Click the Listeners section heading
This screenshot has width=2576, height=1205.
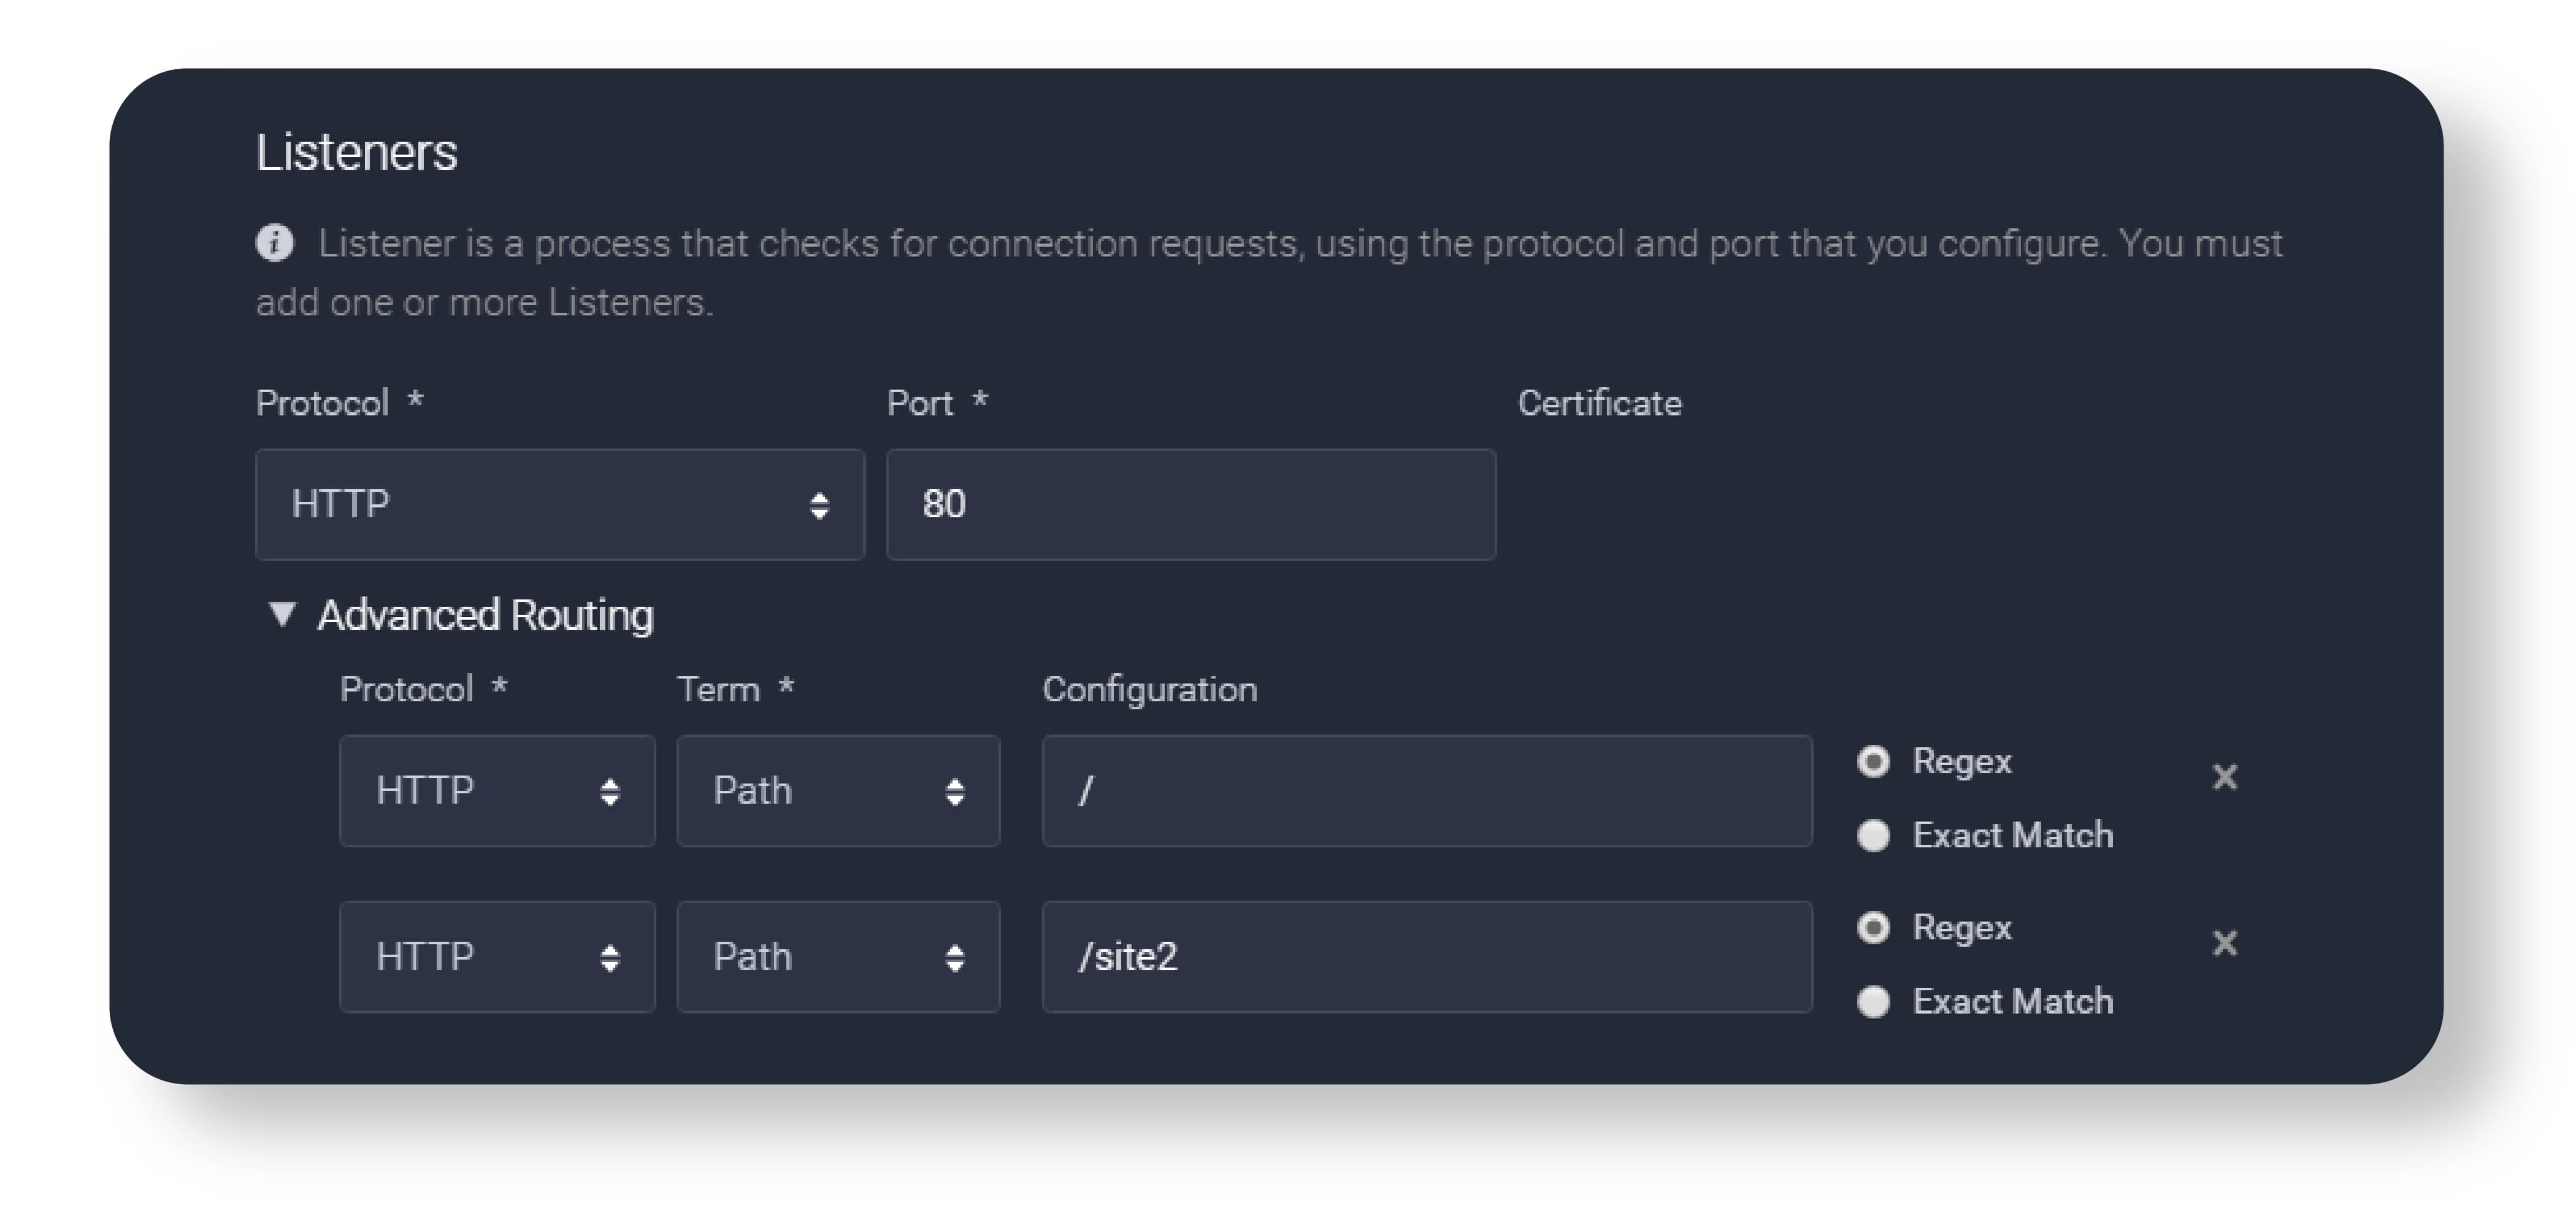(356, 153)
